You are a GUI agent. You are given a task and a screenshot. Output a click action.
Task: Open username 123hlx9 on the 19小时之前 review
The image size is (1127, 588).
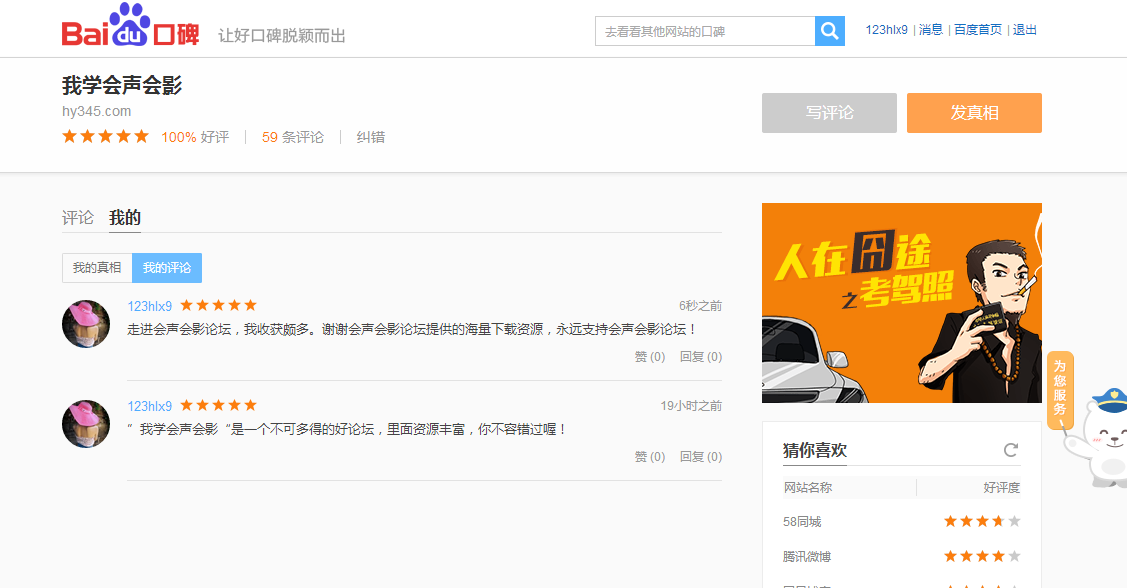pyautogui.click(x=150, y=406)
